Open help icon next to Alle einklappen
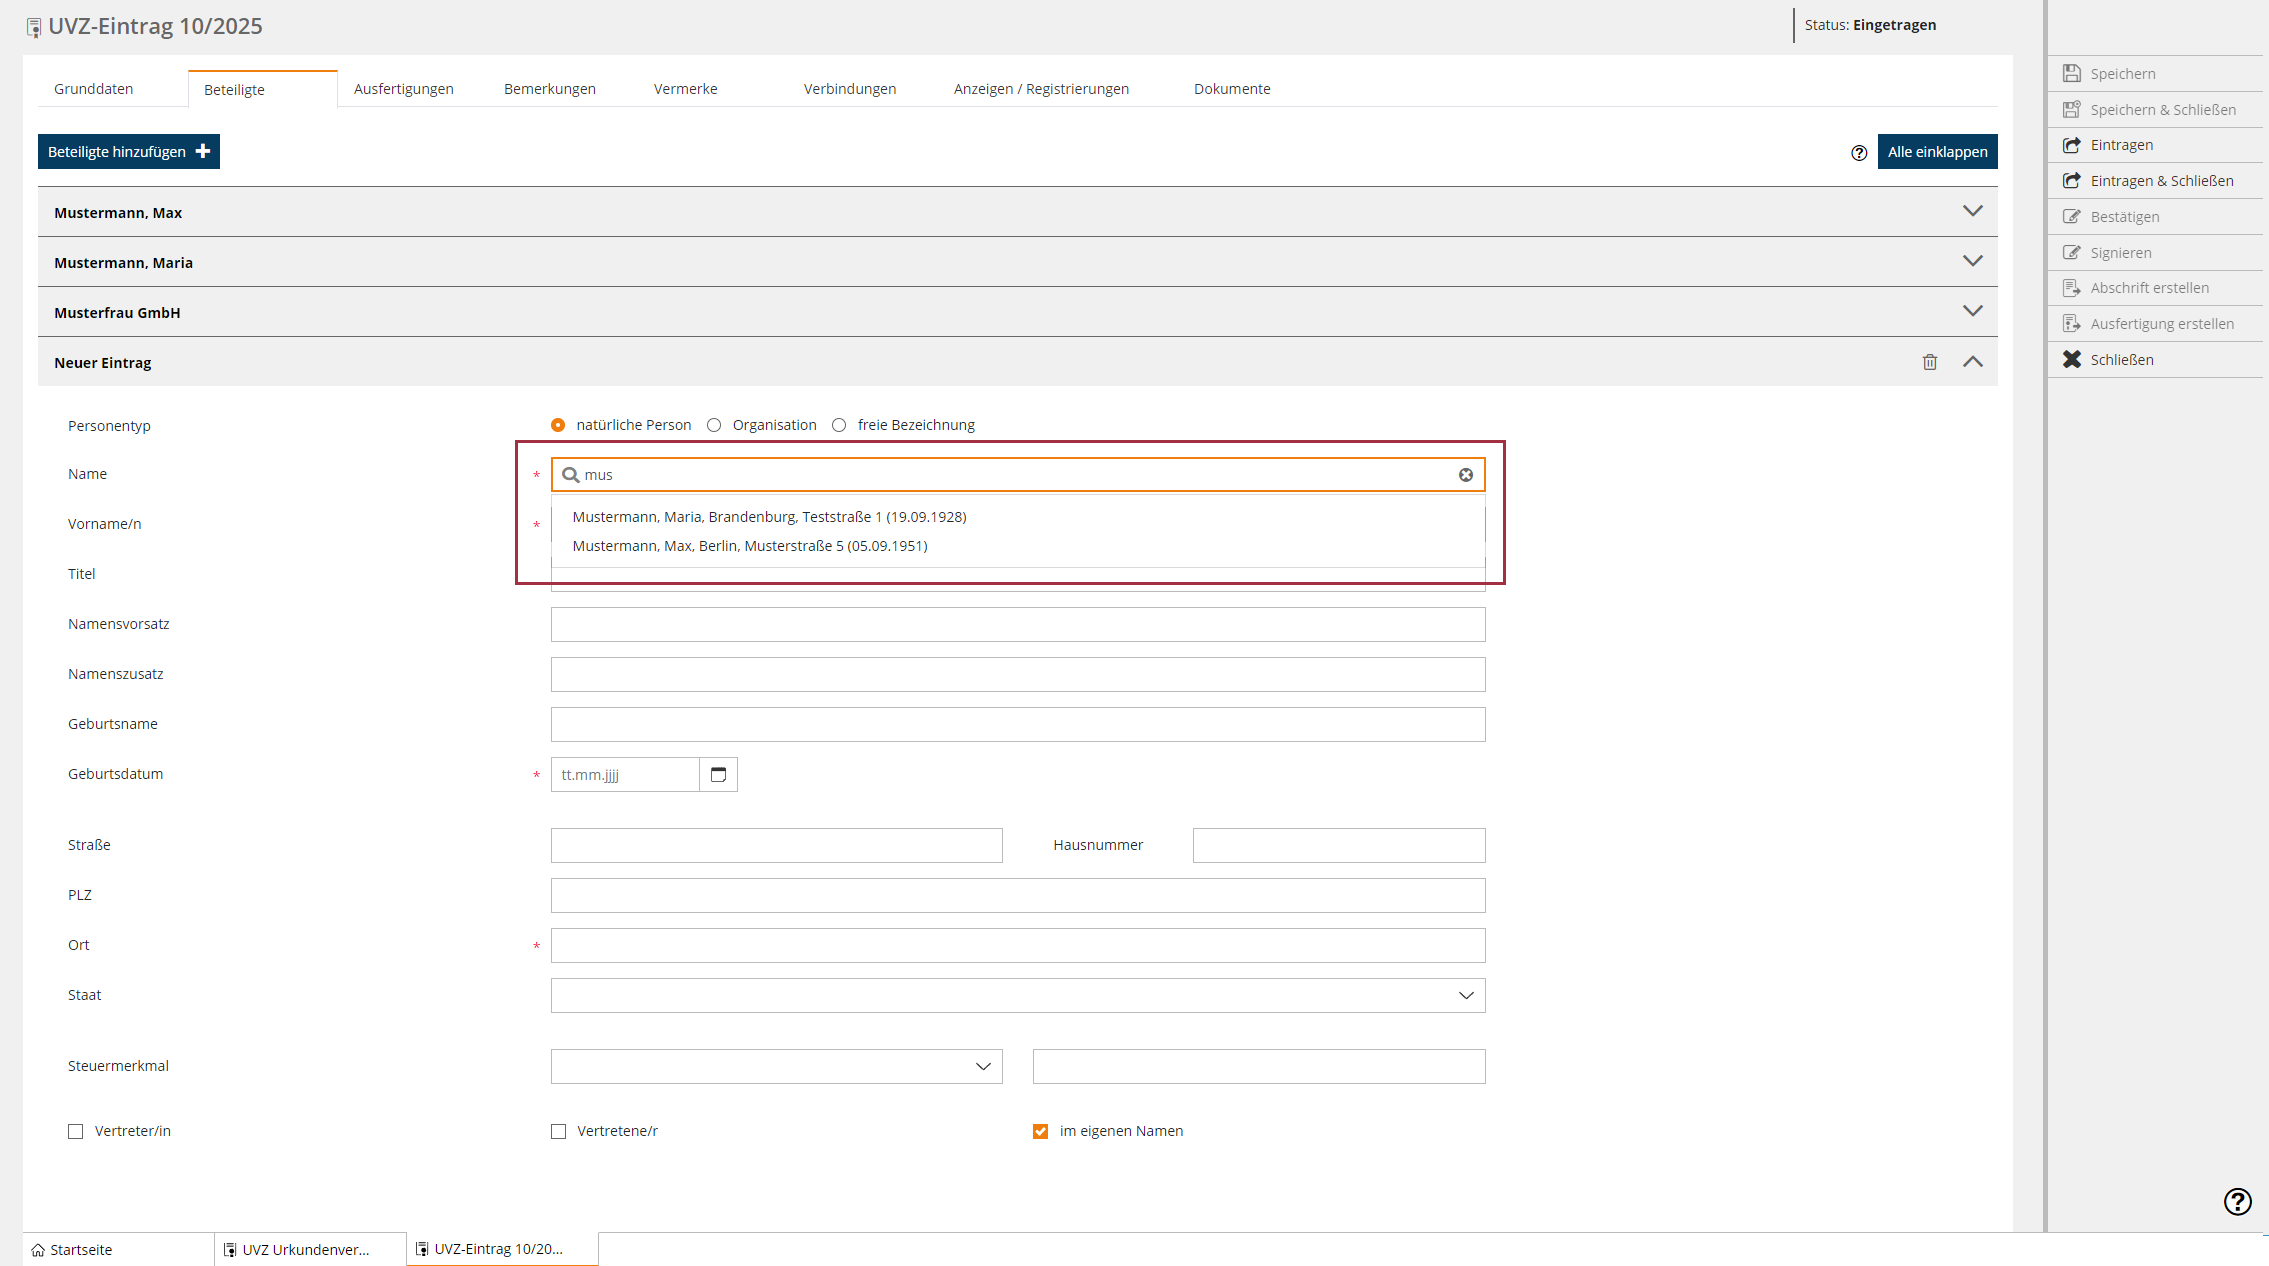Viewport: 2269px width, 1266px height. click(x=1859, y=153)
